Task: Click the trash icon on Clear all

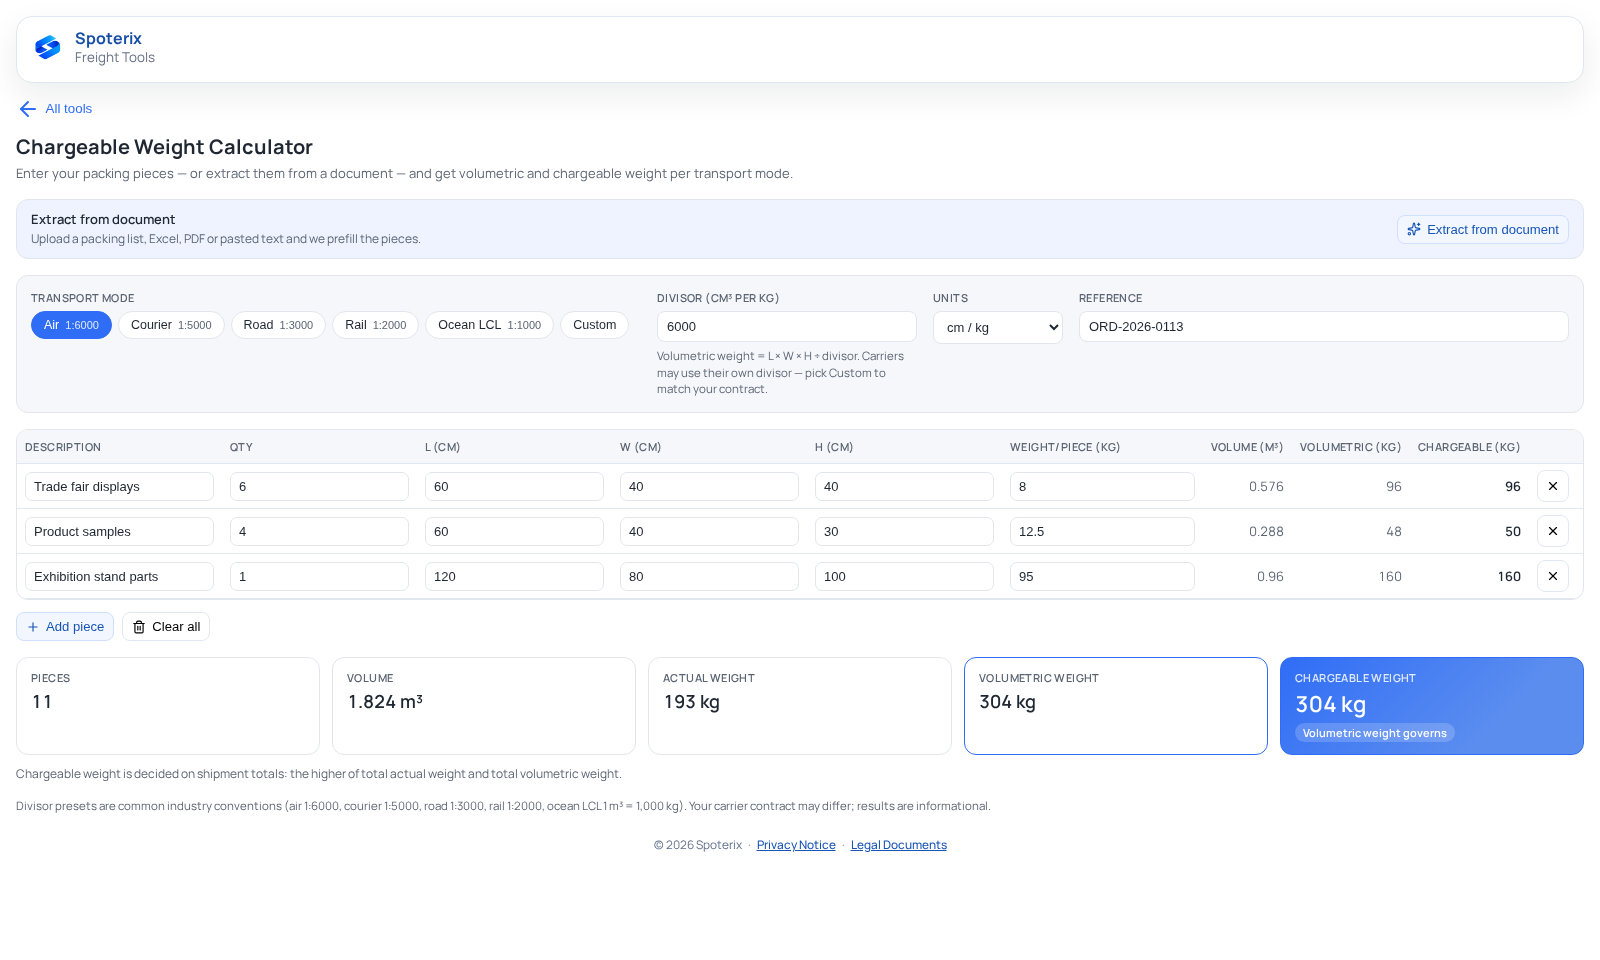Action: [x=139, y=627]
